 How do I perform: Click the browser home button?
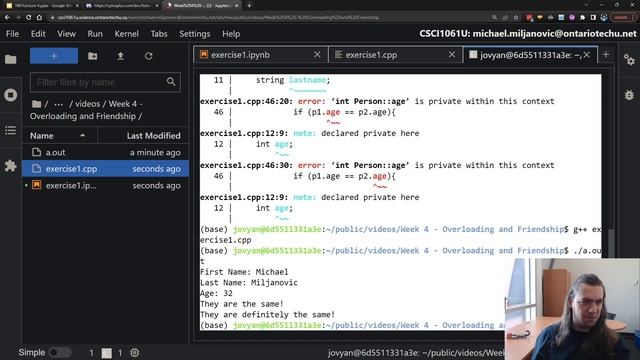(39, 18)
